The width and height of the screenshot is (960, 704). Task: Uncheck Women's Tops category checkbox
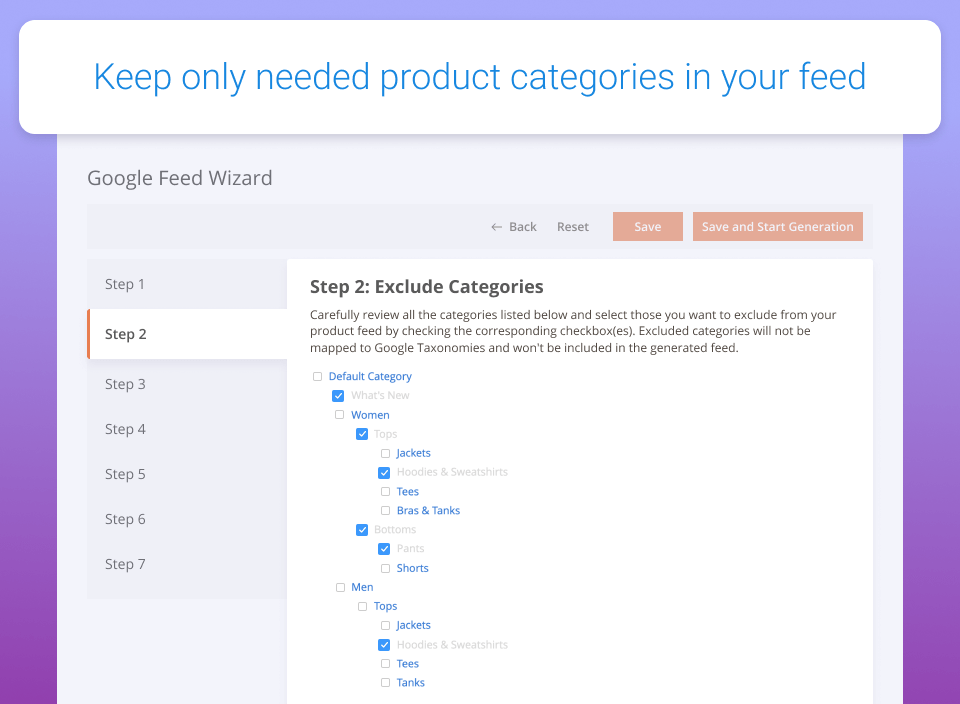pyautogui.click(x=362, y=434)
